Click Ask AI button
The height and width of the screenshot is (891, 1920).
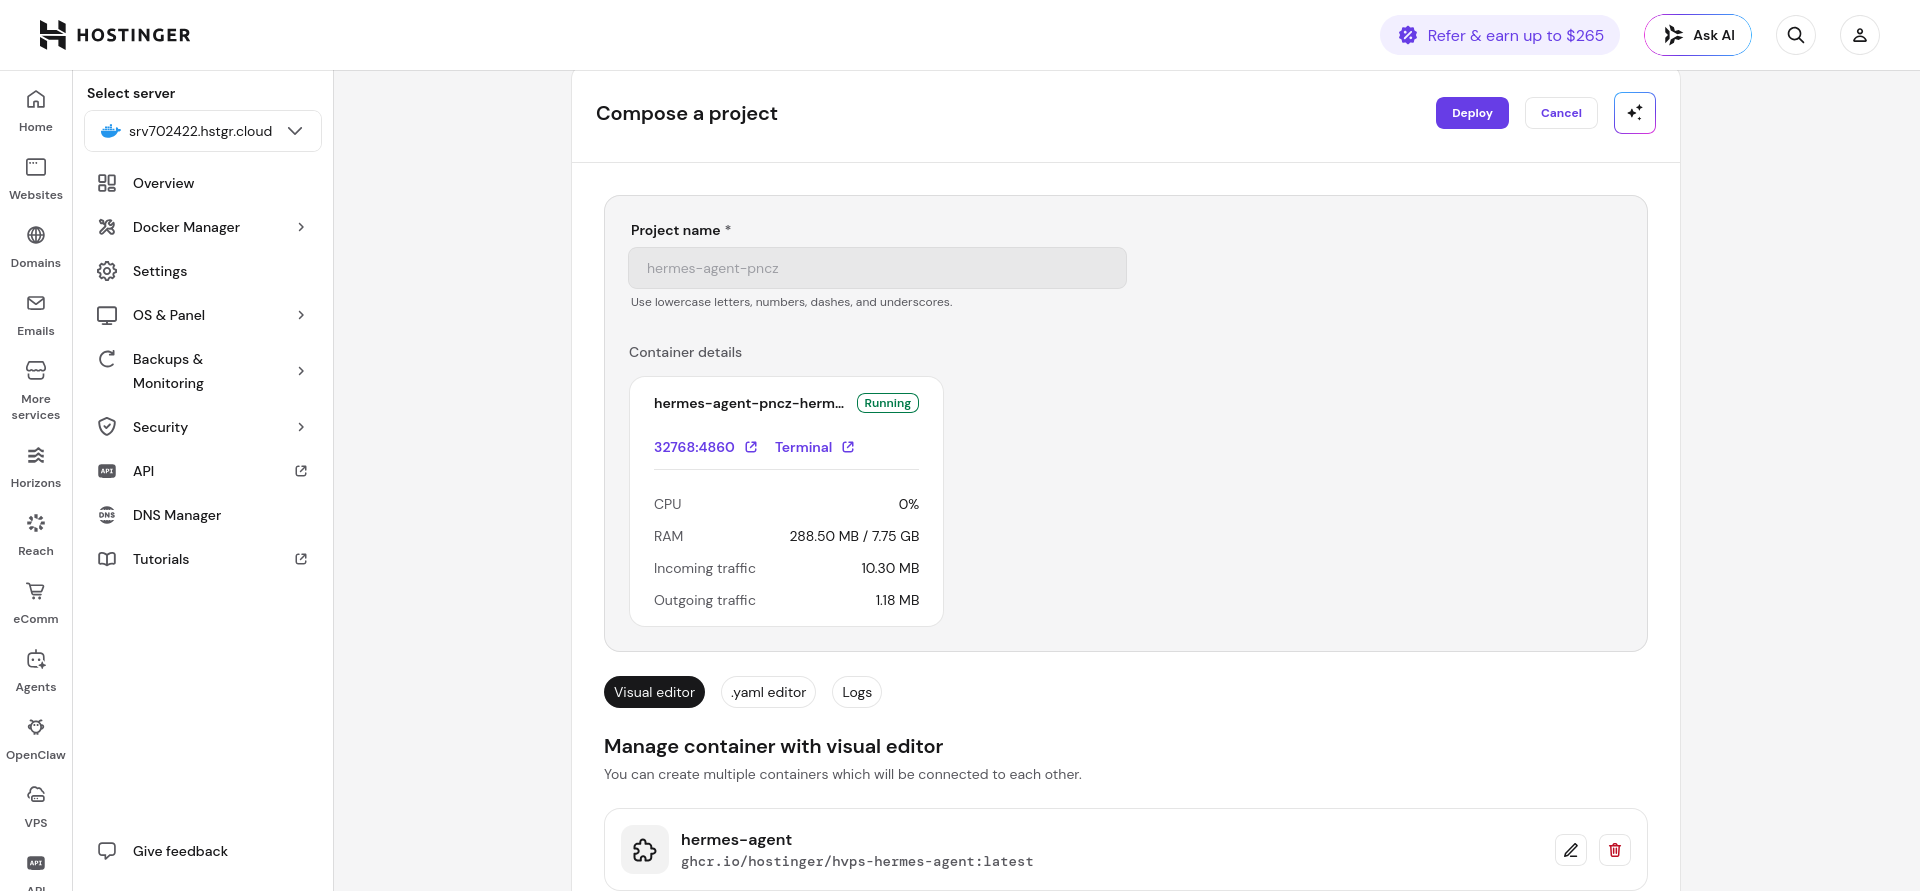pos(1698,35)
